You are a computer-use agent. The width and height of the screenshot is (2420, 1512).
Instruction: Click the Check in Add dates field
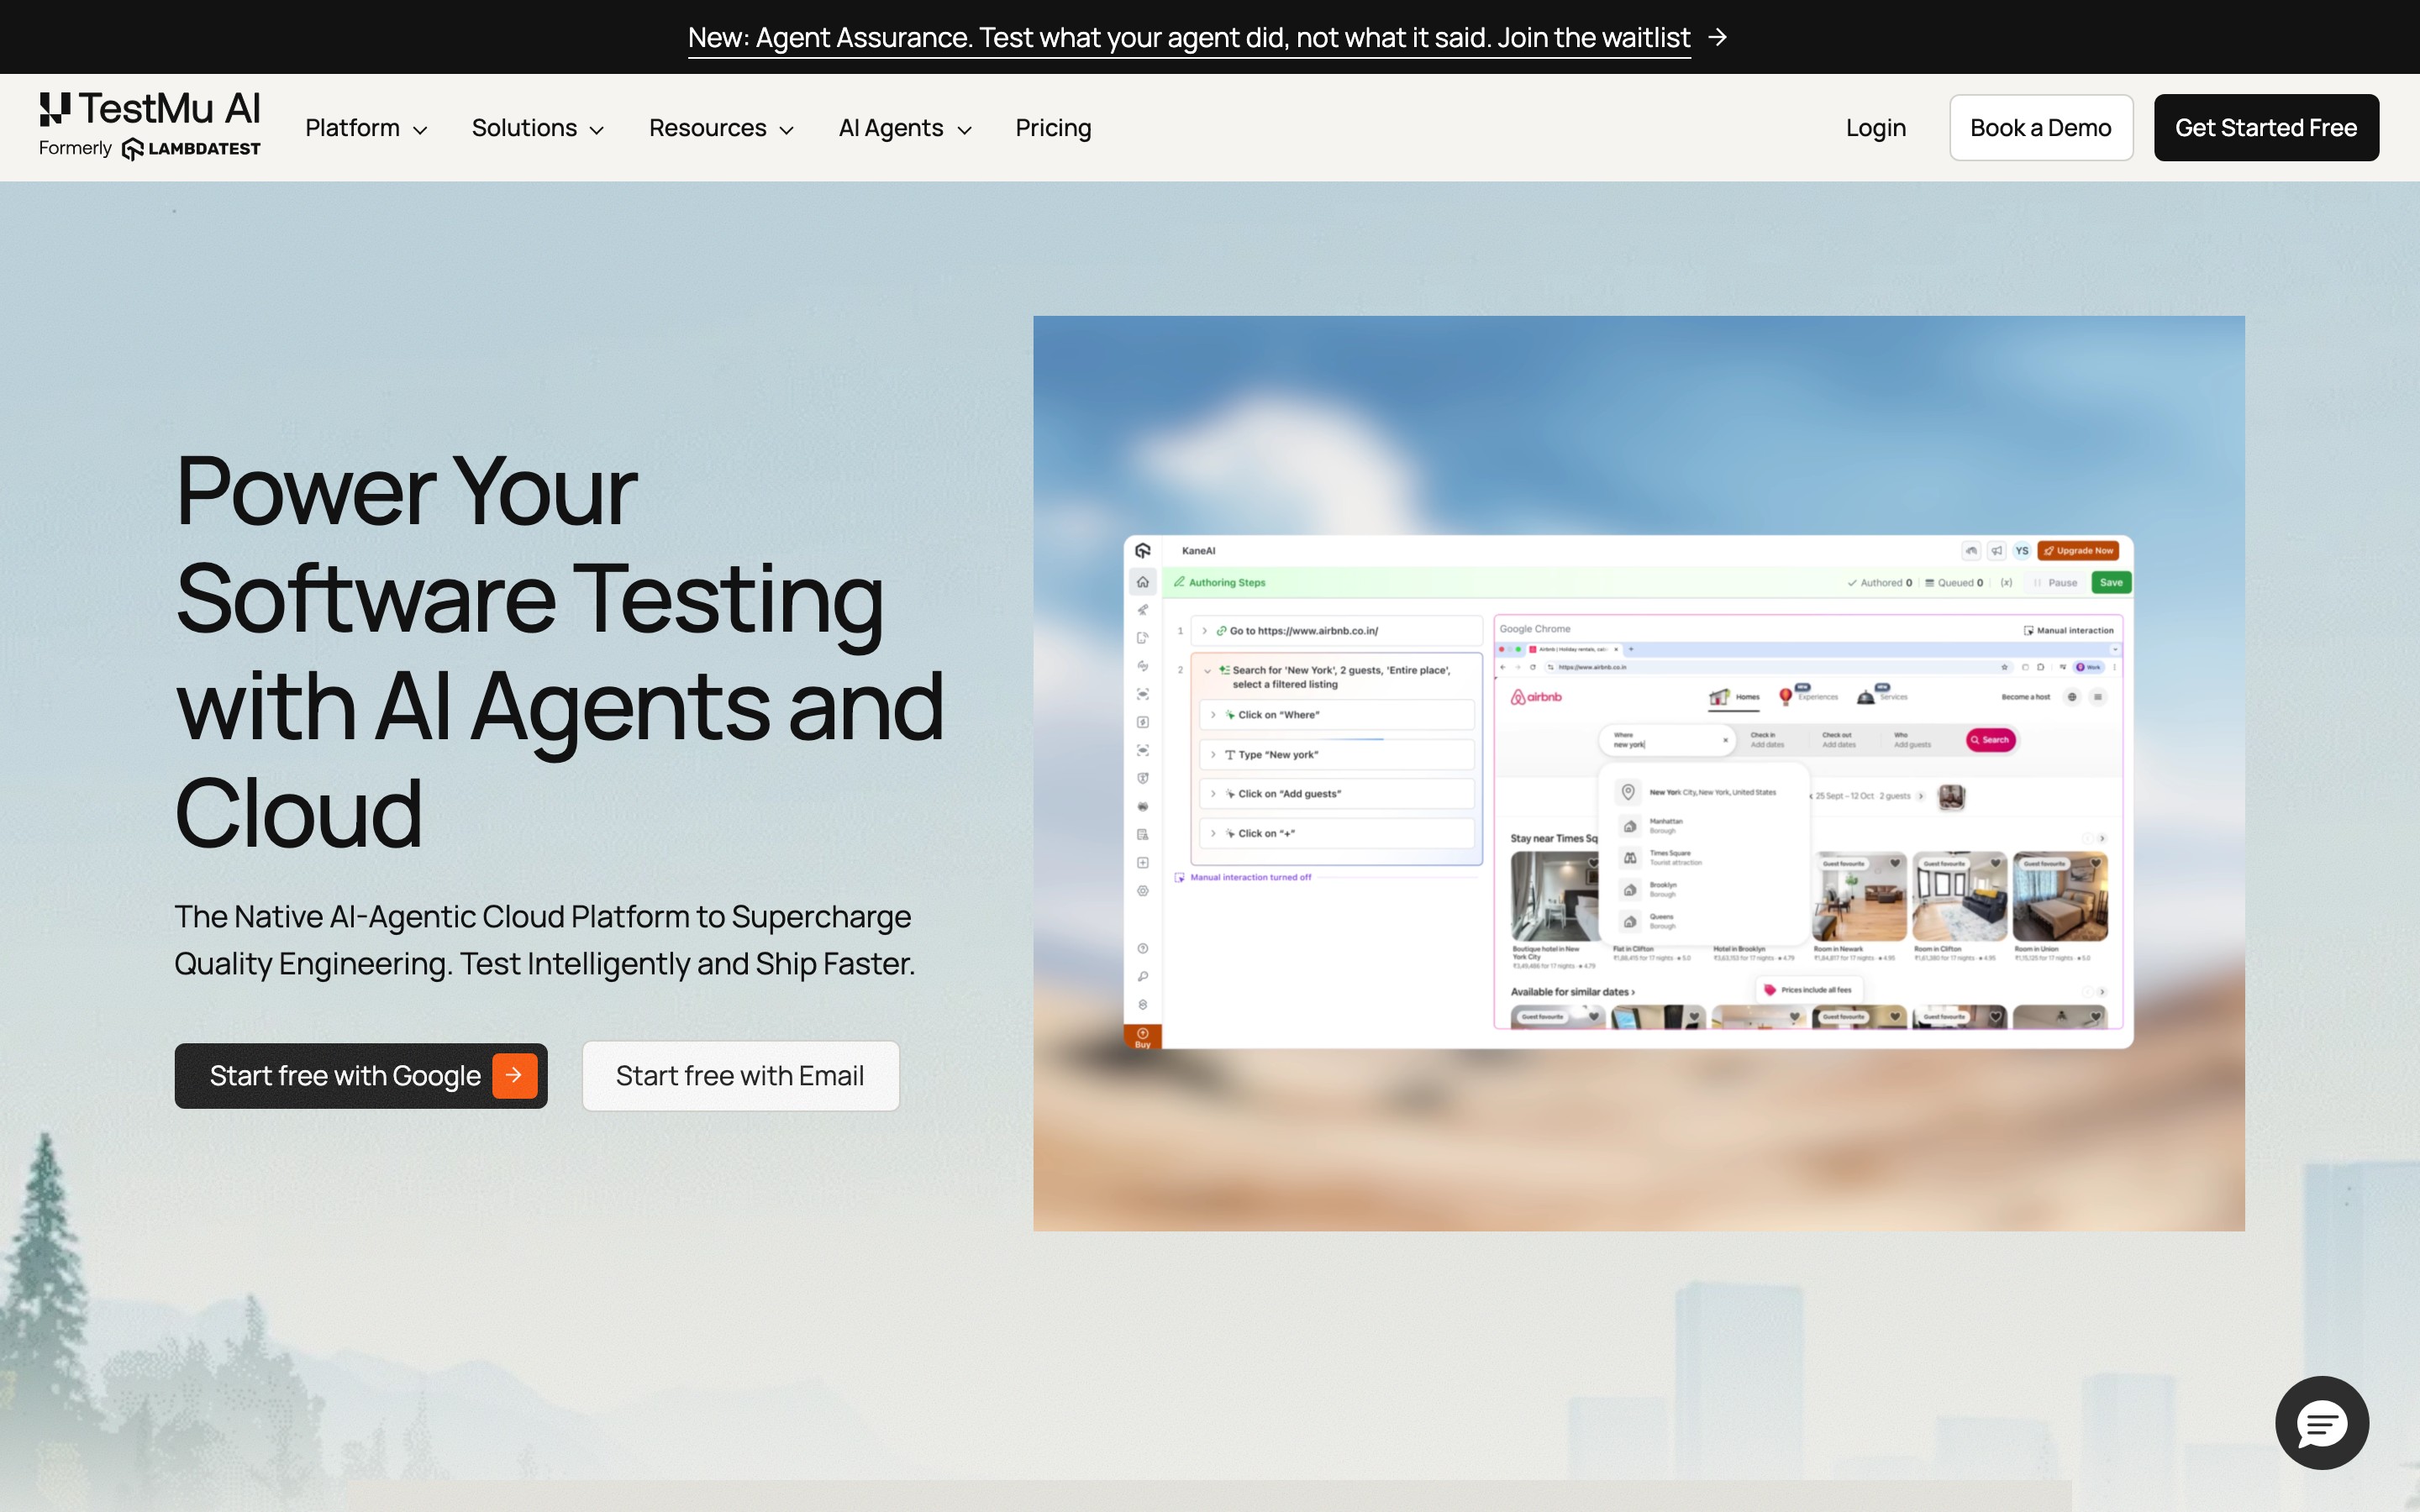pyautogui.click(x=1767, y=740)
